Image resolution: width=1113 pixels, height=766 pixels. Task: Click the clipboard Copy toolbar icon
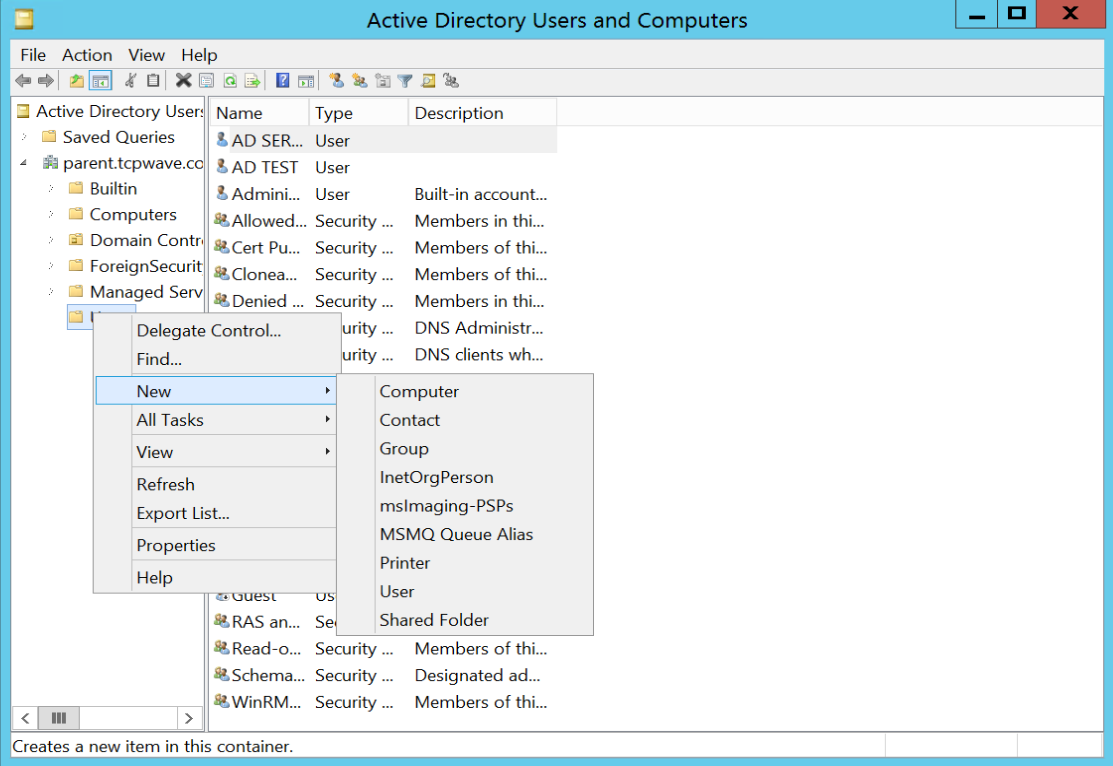click(x=153, y=81)
